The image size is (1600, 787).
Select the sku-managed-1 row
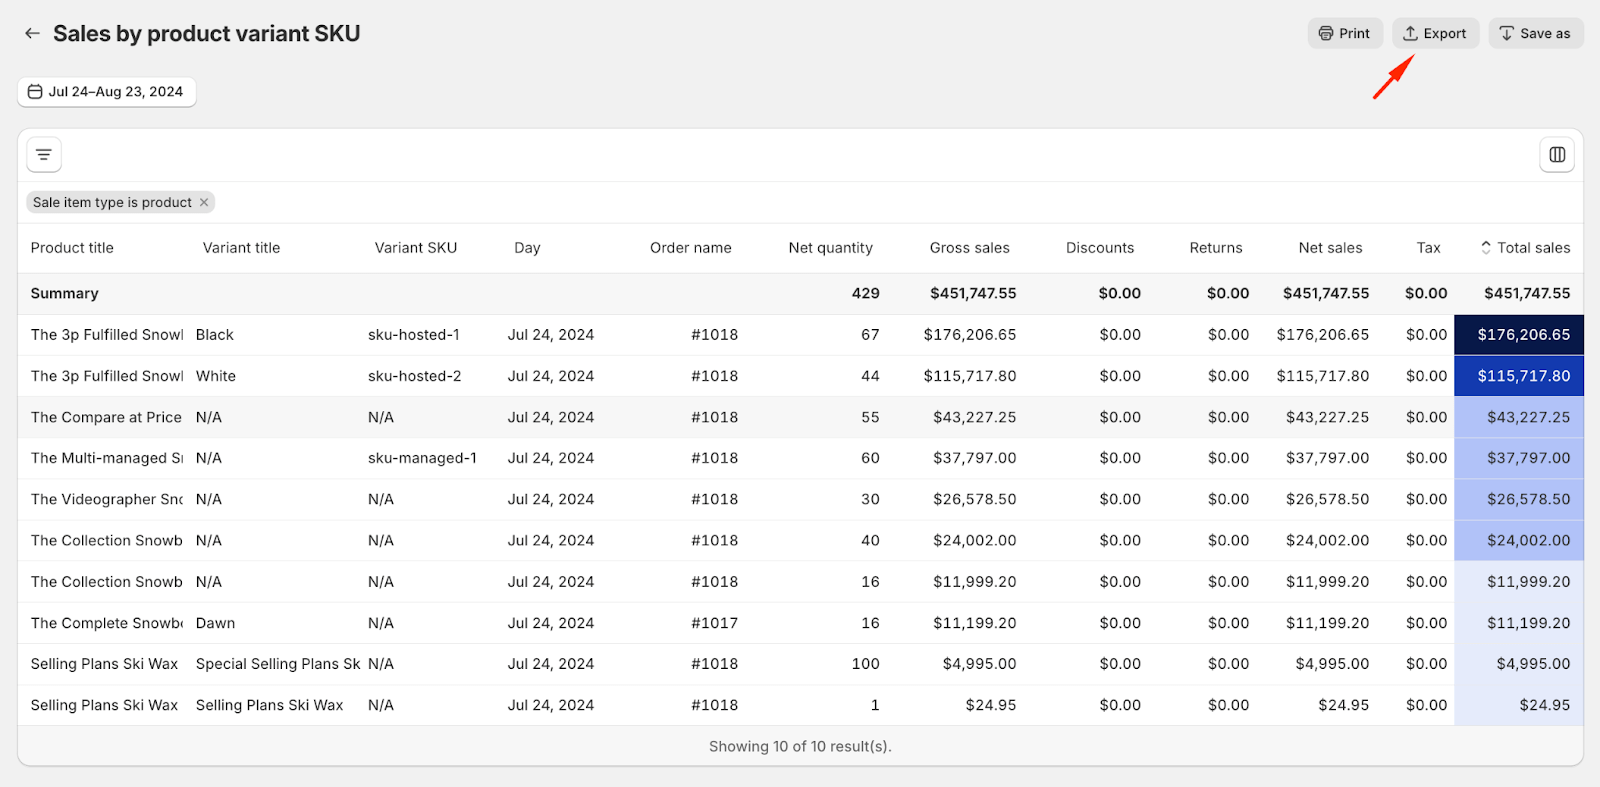click(x=422, y=458)
